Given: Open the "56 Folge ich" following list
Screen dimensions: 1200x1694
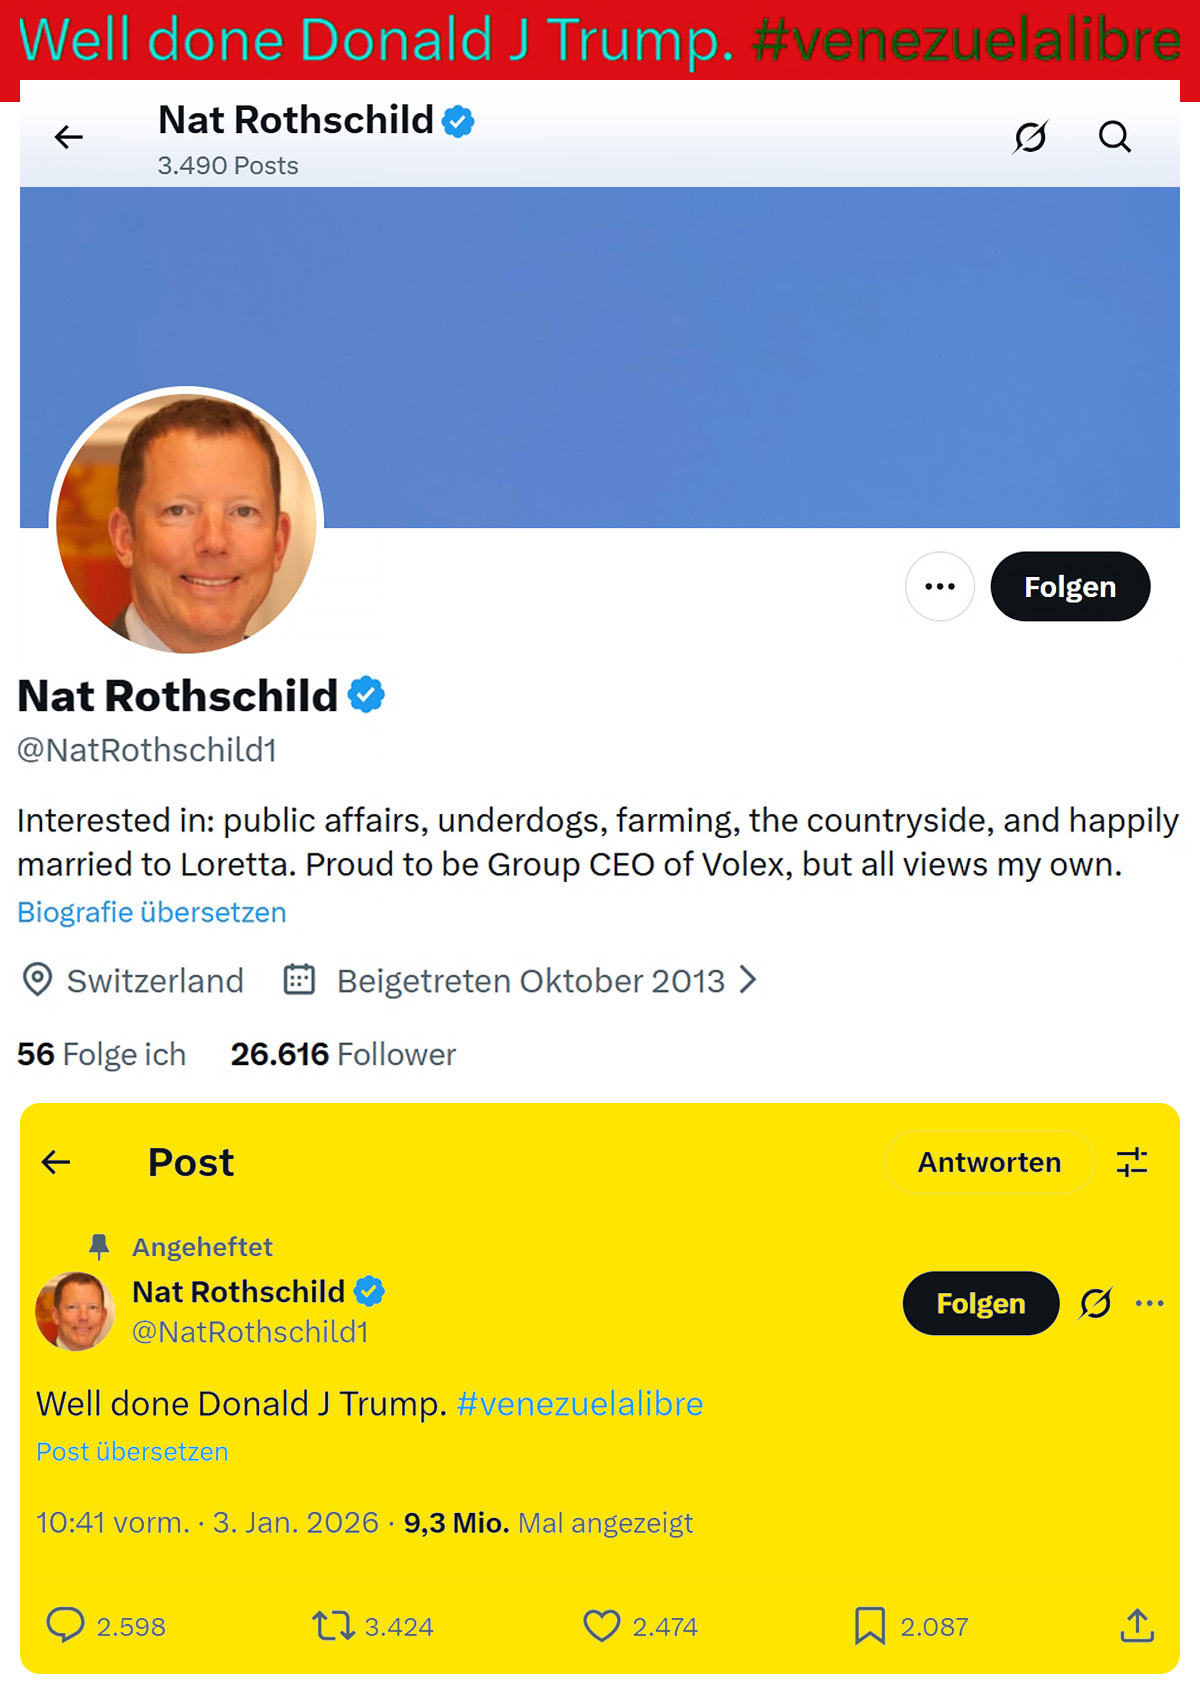Looking at the screenshot, I should 102,1054.
